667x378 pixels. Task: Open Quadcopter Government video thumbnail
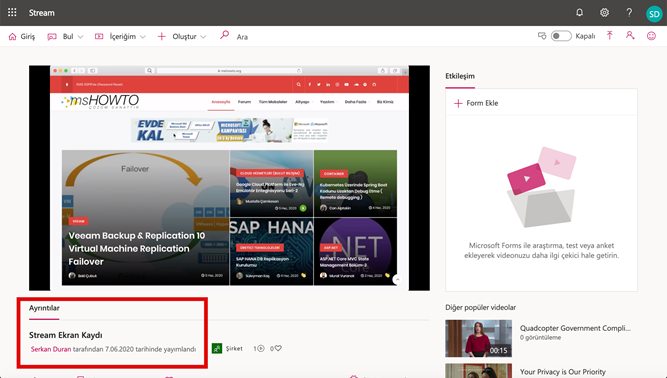point(479,338)
